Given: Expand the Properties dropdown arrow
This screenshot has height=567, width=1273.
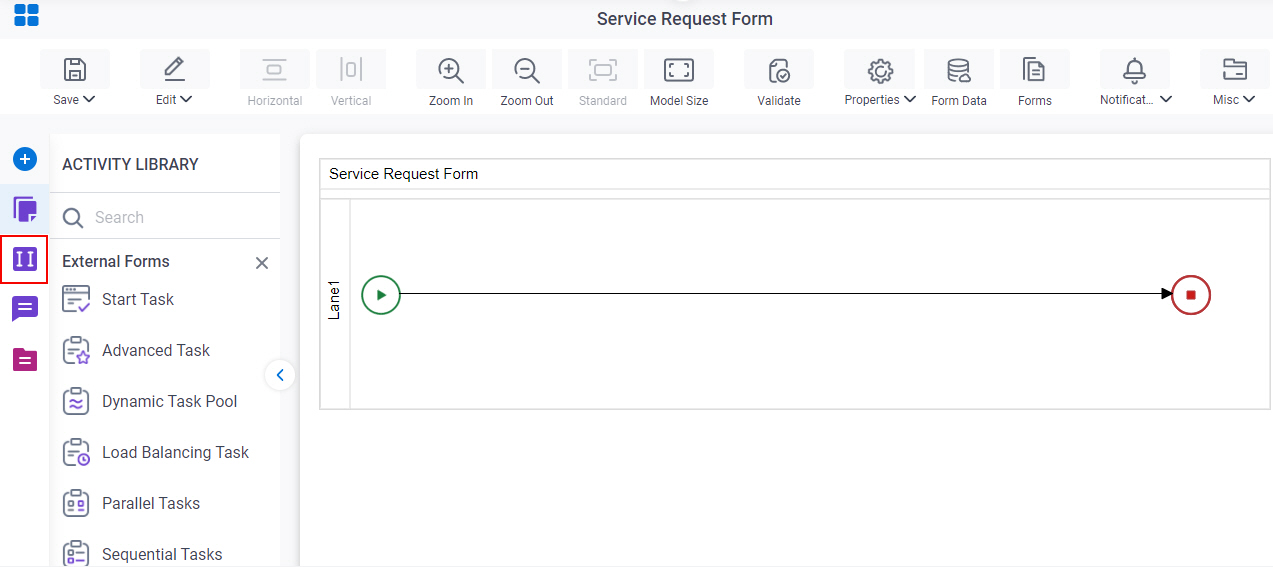Looking at the screenshot, I should tap(909, 99).
